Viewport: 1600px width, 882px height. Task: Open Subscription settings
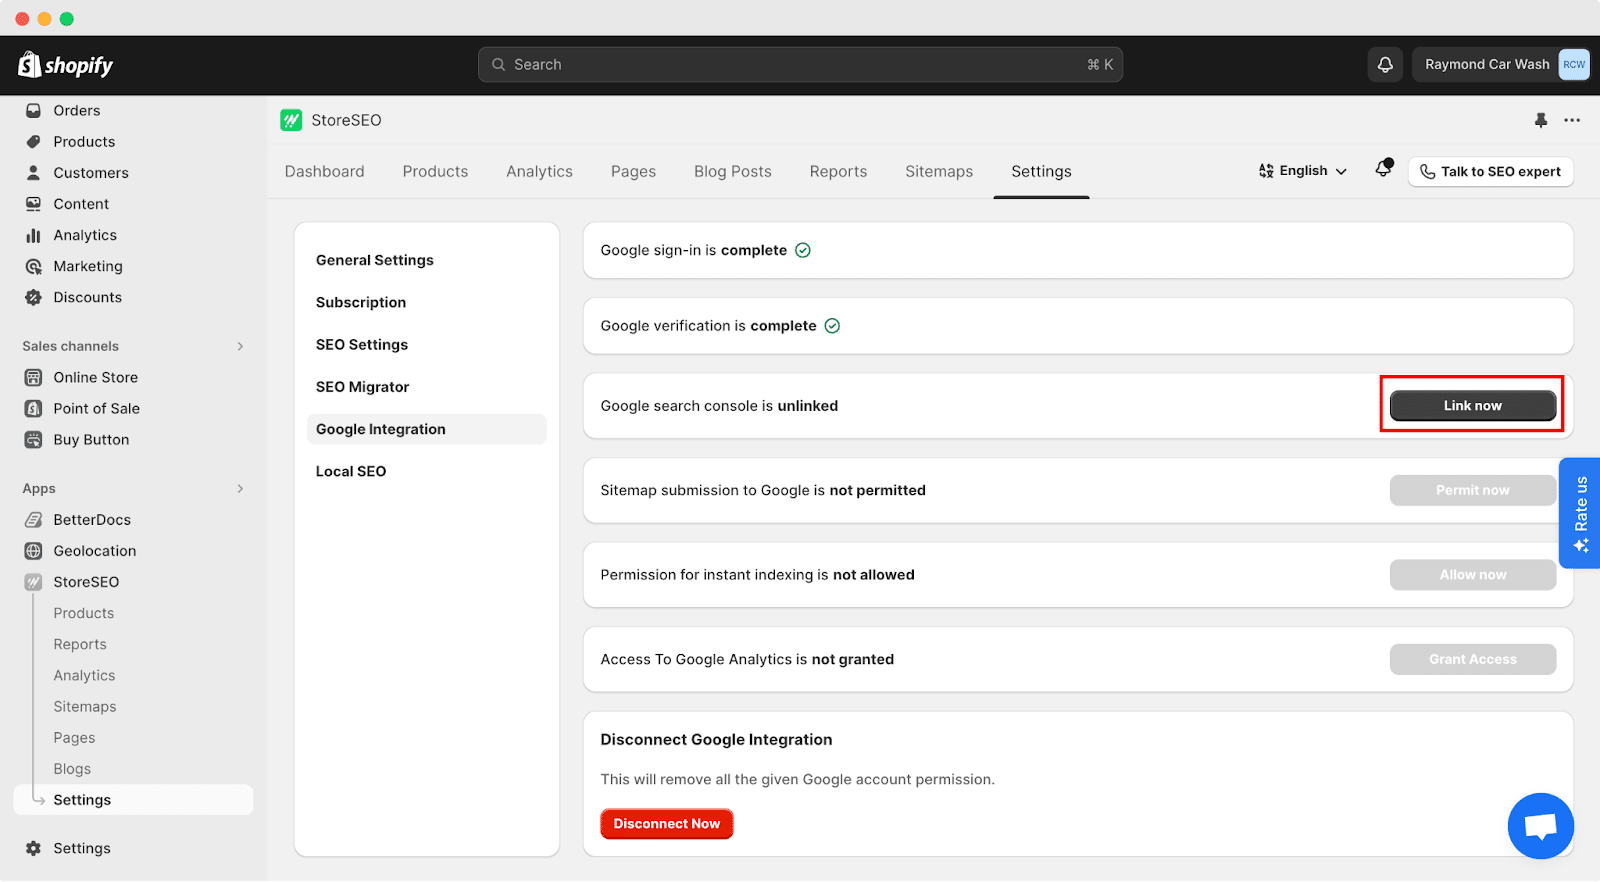coord(361,302)
